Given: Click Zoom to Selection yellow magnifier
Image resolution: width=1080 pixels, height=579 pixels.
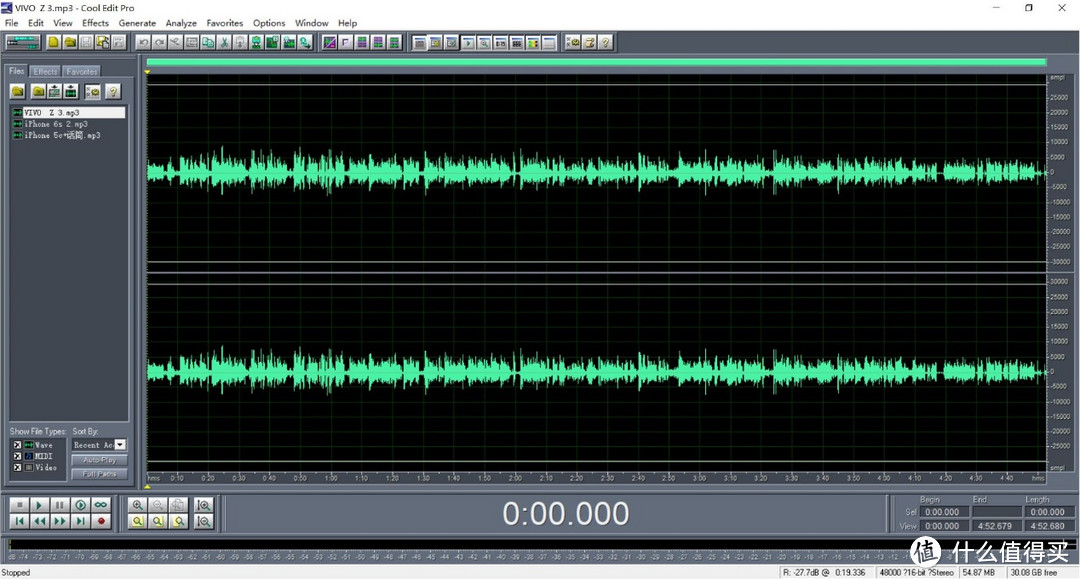Looking at the screenshot, I should pyautogui.click(x=138, y=521).
